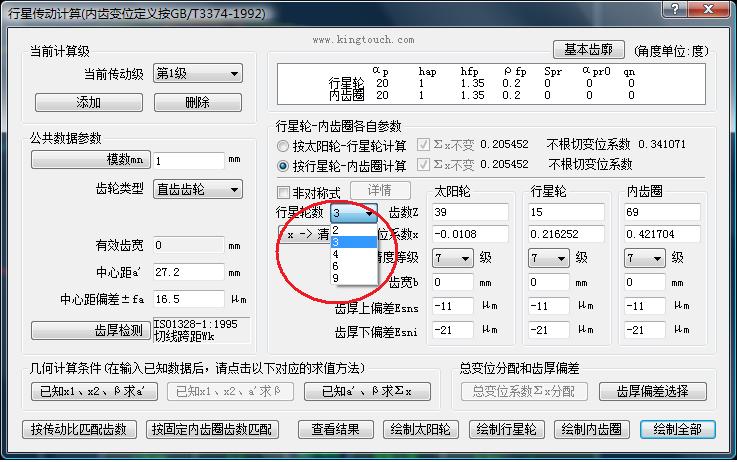Collapse the 行星轮数 combo box arrow

[370, 213]
